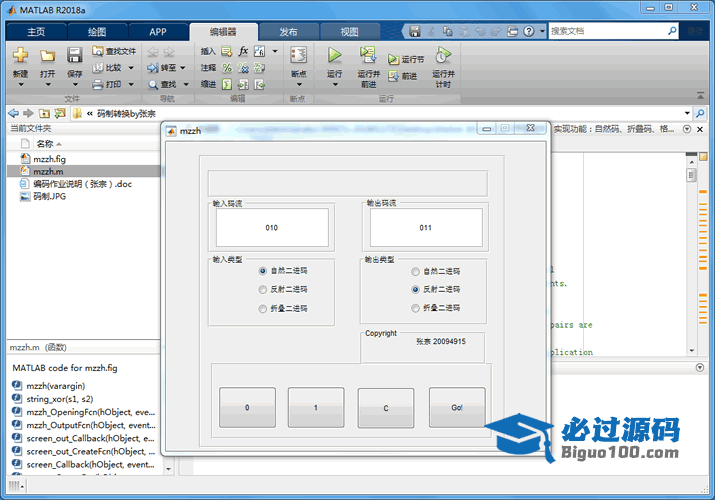
Task: Expand the Breakpoints dropdown arrow
Action: pyautogui.click(x=299, y=84)
